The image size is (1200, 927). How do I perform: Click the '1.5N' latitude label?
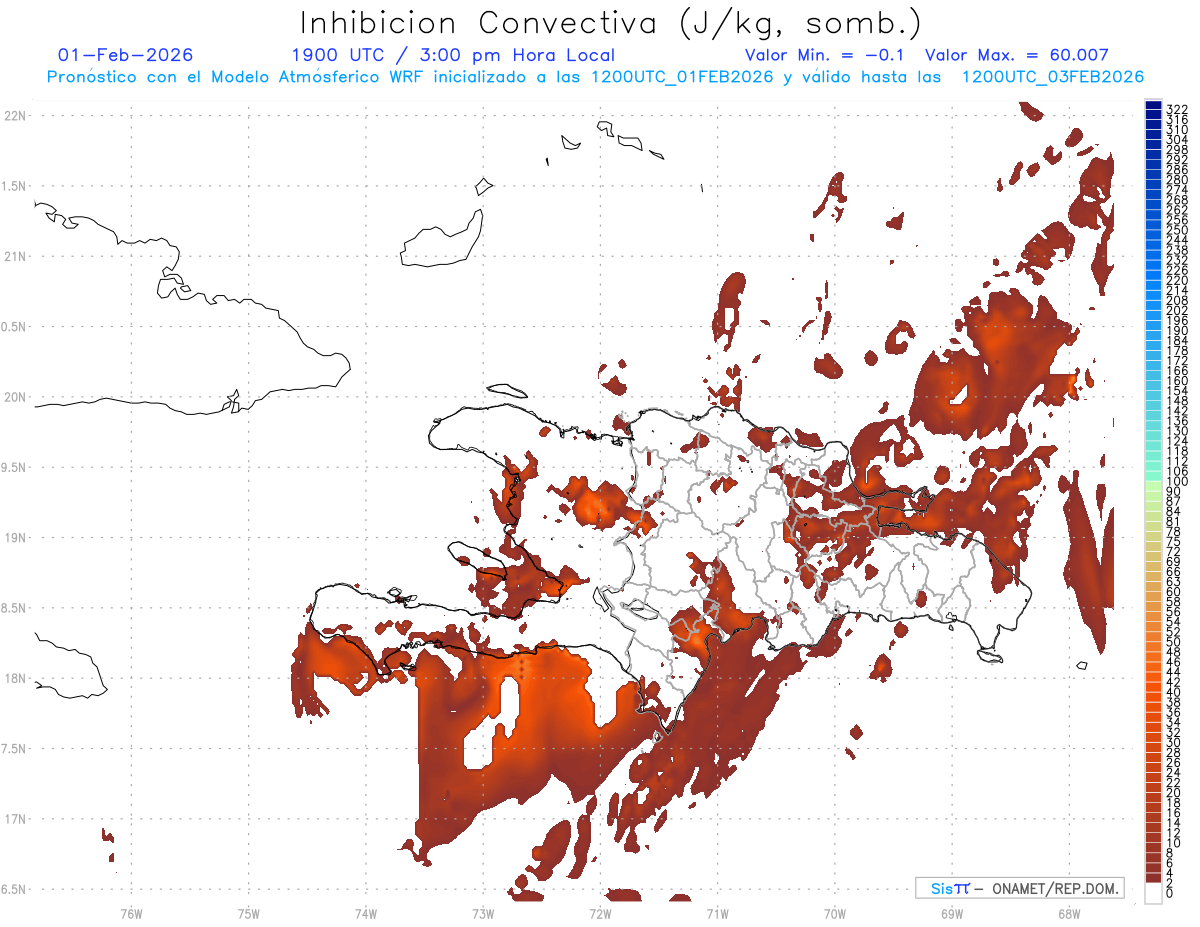coord(14,186)
